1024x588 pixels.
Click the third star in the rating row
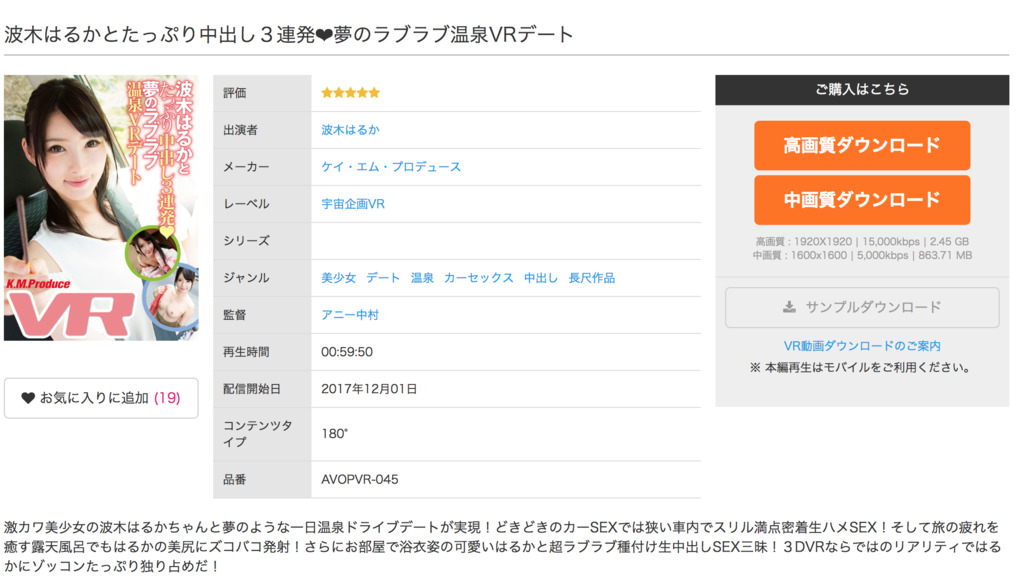click(x=351, y=93)
